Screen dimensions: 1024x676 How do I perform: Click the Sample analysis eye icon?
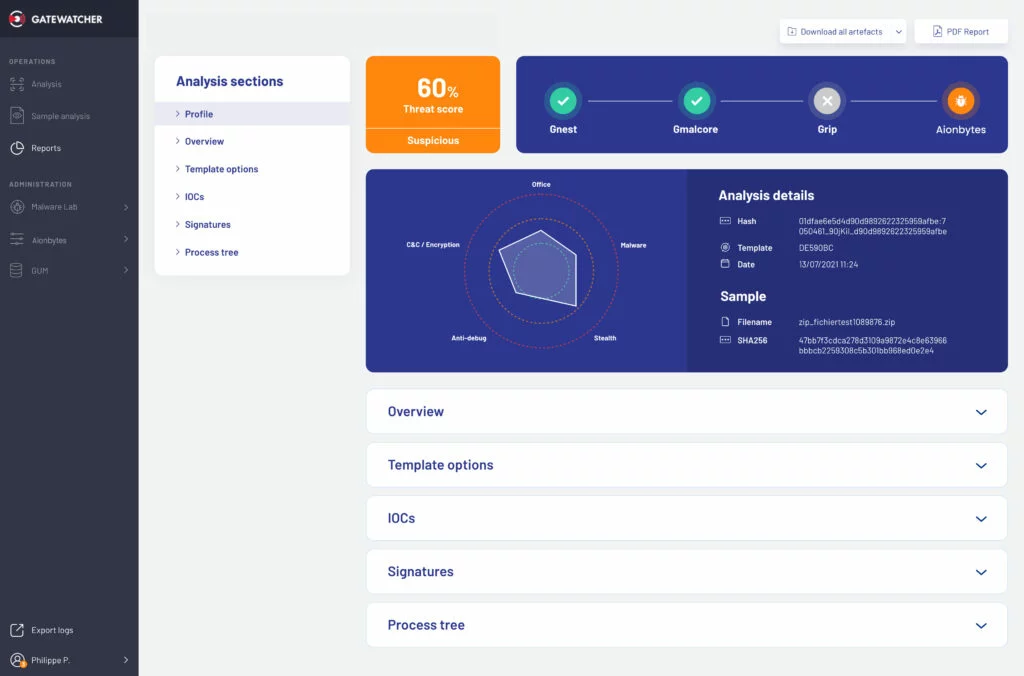pos(17,116)
